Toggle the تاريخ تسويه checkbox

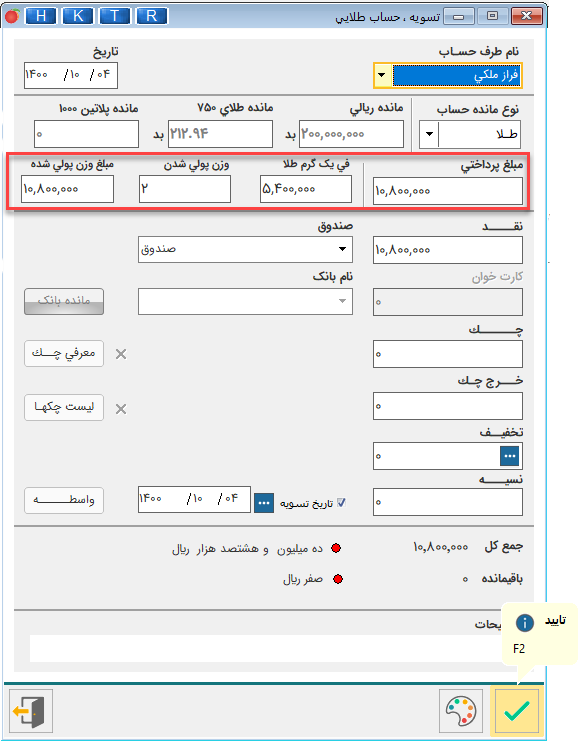pyautogui.click(x=341, y=503)
